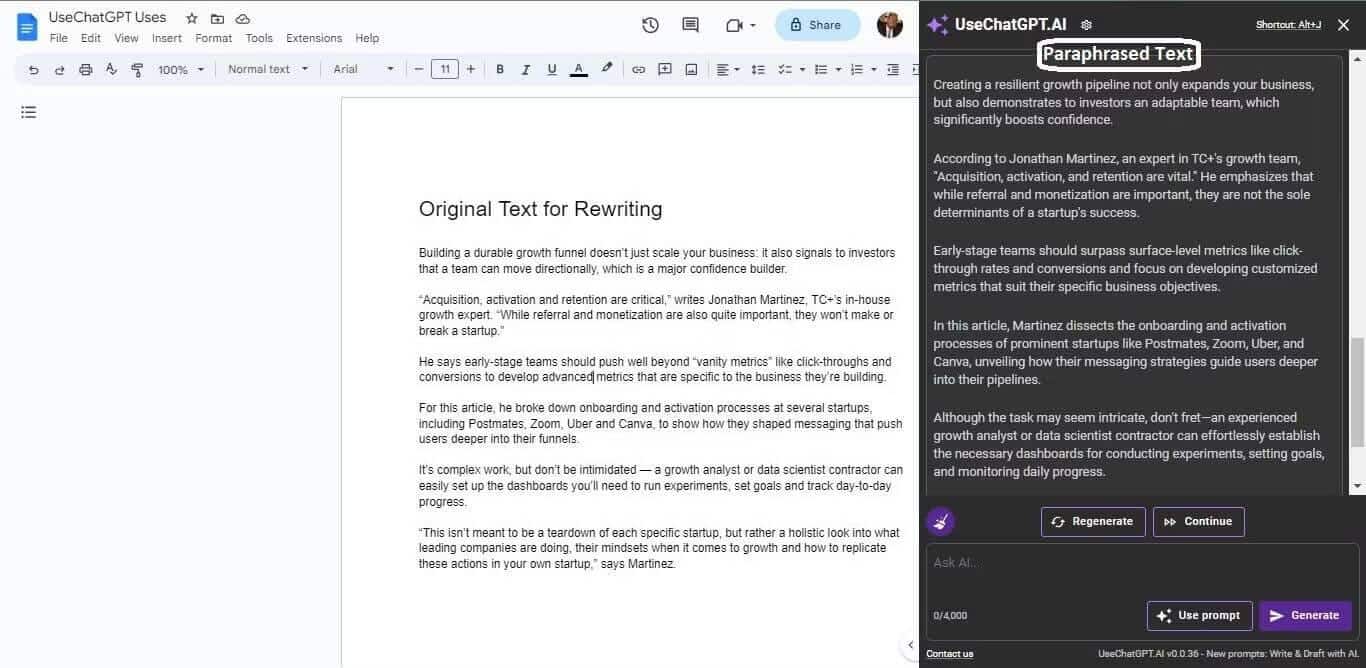
Task: Open the Extensions menu
Action: pyautogui.click(x=314, y=38)
